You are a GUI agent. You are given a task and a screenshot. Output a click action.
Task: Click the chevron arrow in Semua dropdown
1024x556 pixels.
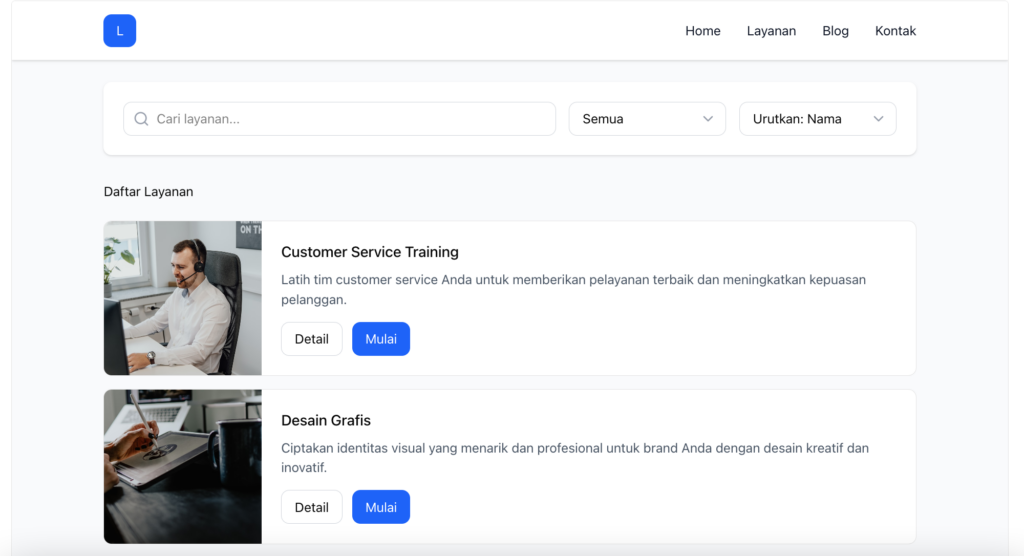(708, 119)
